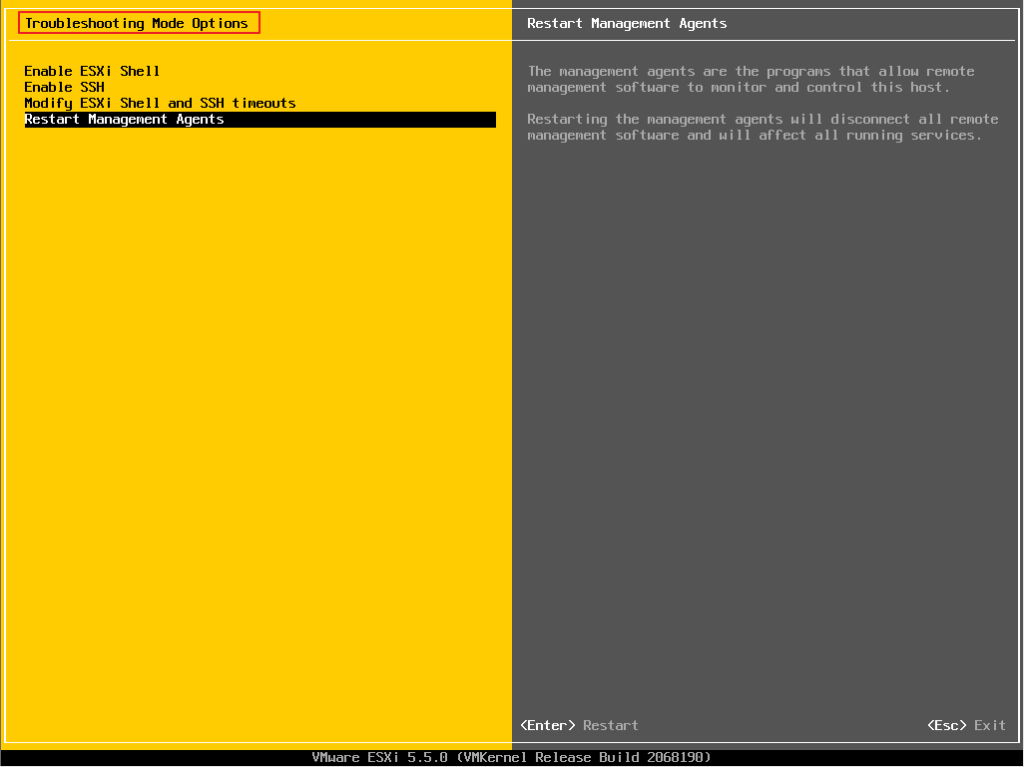Choose the Enable SSH menu entry
This screenshot has width=1024, height=767.
click(x=64, y=88)
